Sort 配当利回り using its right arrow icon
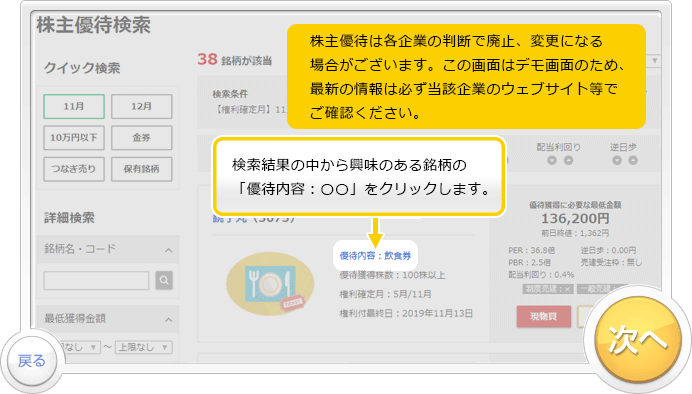This screenshot has width=692, height=394. [568, 160]
